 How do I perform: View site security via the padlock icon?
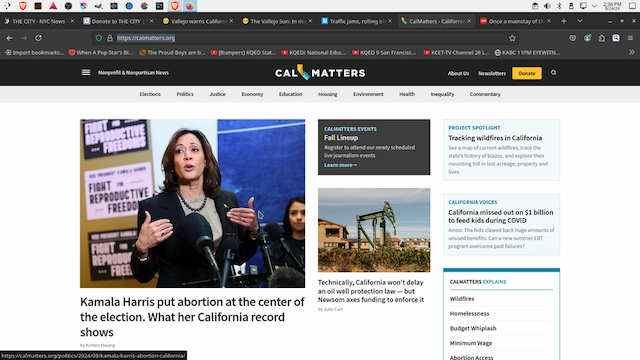click(110, 38)
